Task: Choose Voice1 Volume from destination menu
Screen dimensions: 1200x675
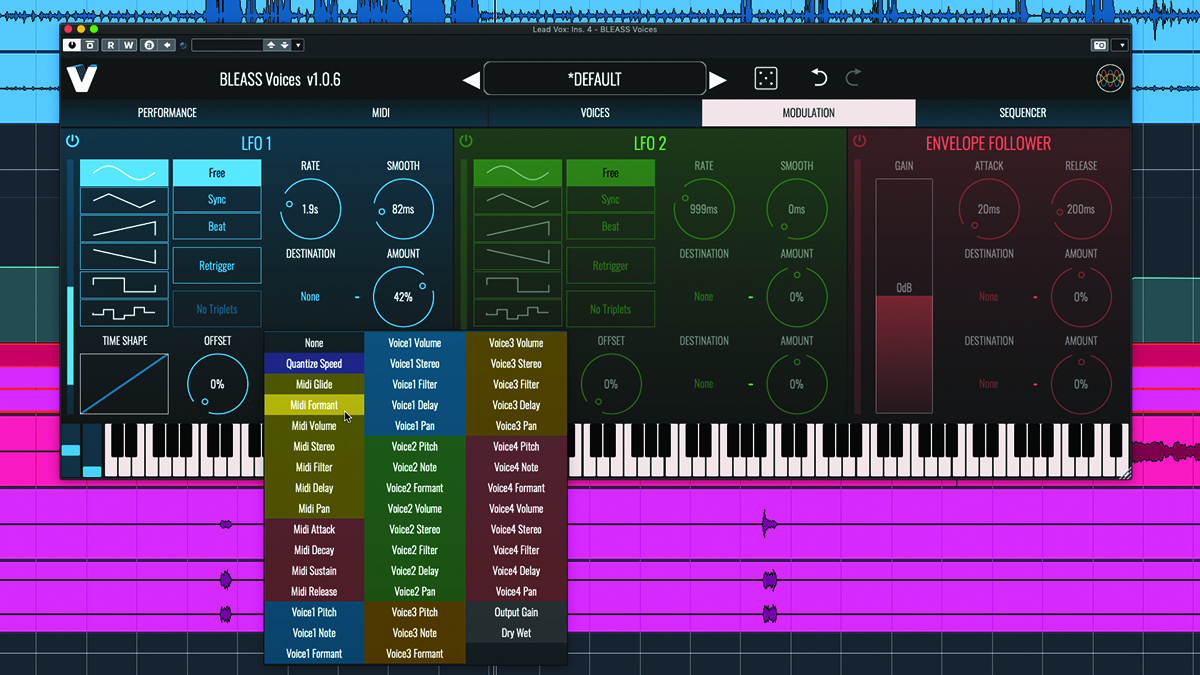Action: (415, 343)
